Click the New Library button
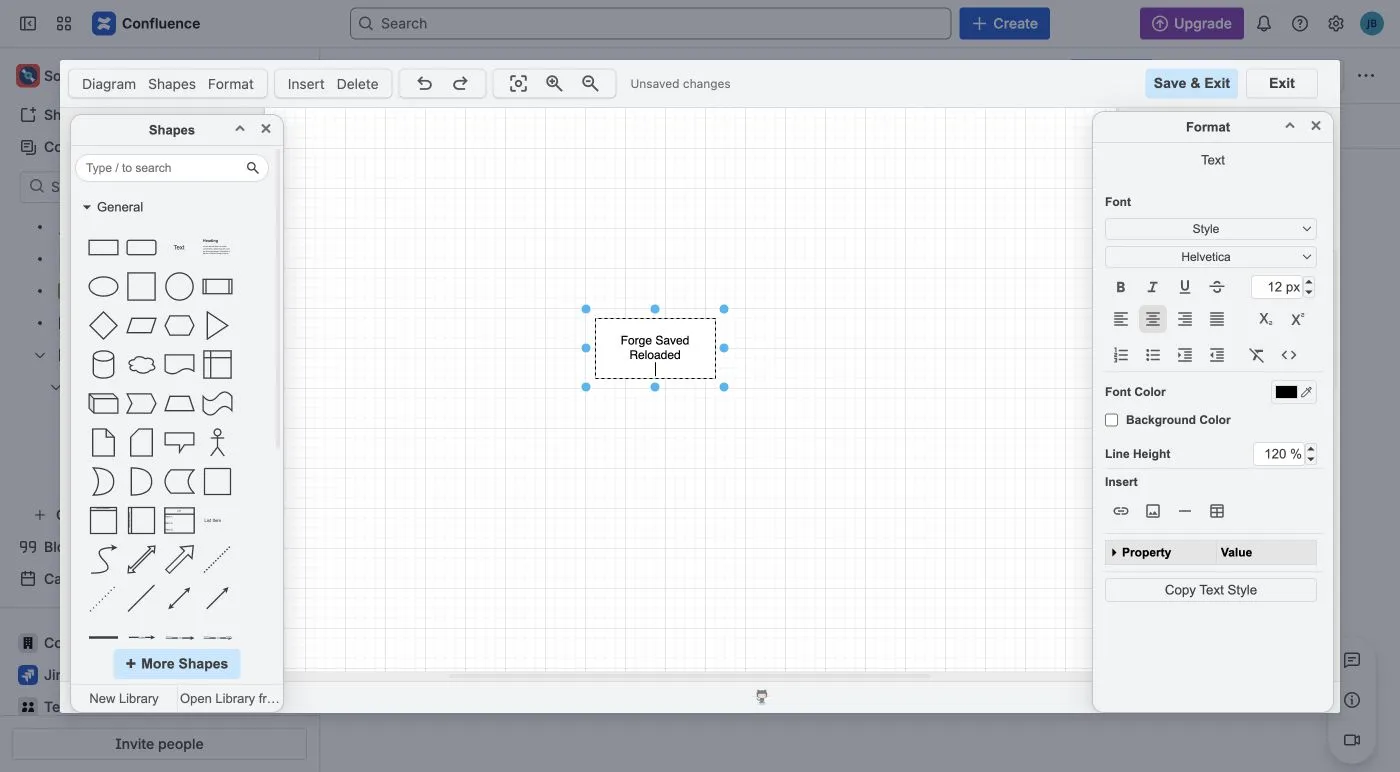This screenshot has width=1400, height=772. coord(124,698)
